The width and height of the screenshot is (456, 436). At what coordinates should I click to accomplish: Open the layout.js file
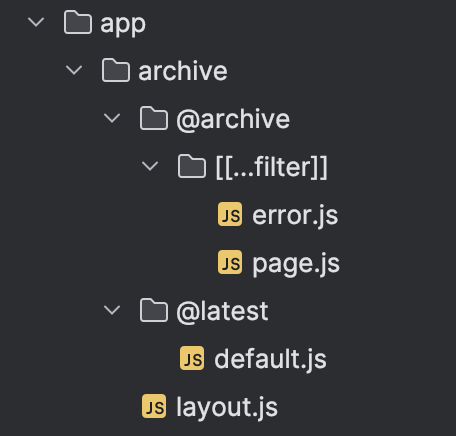[x=227, y=407]
